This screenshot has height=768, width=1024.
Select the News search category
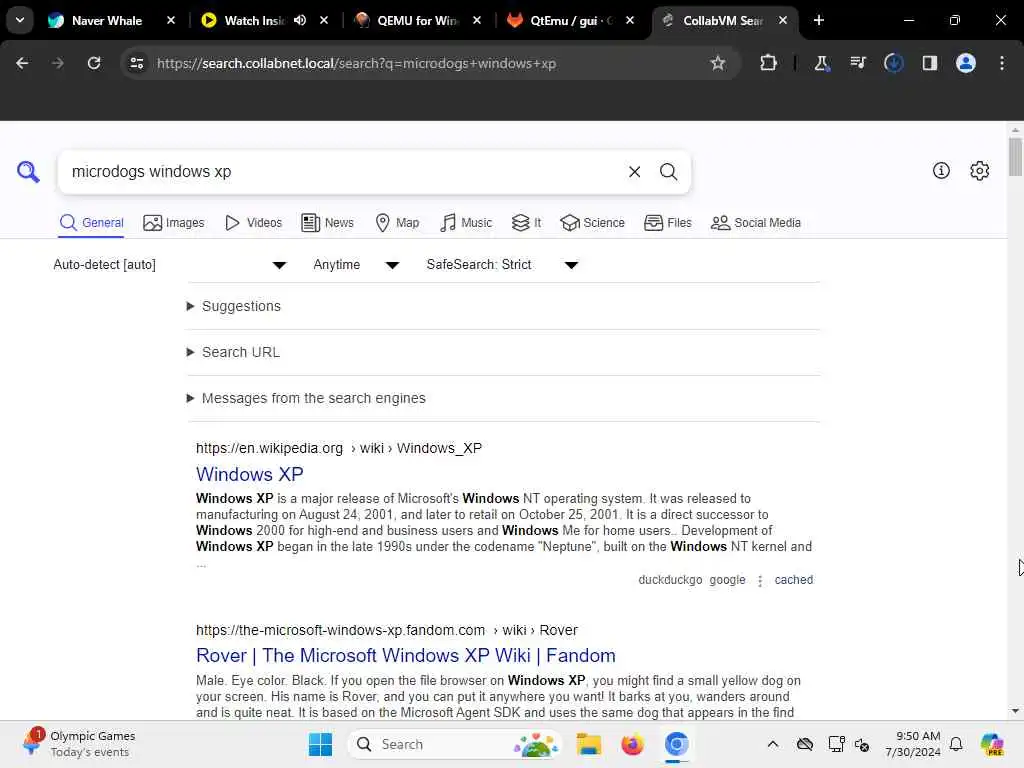click(x=327, y=223)
